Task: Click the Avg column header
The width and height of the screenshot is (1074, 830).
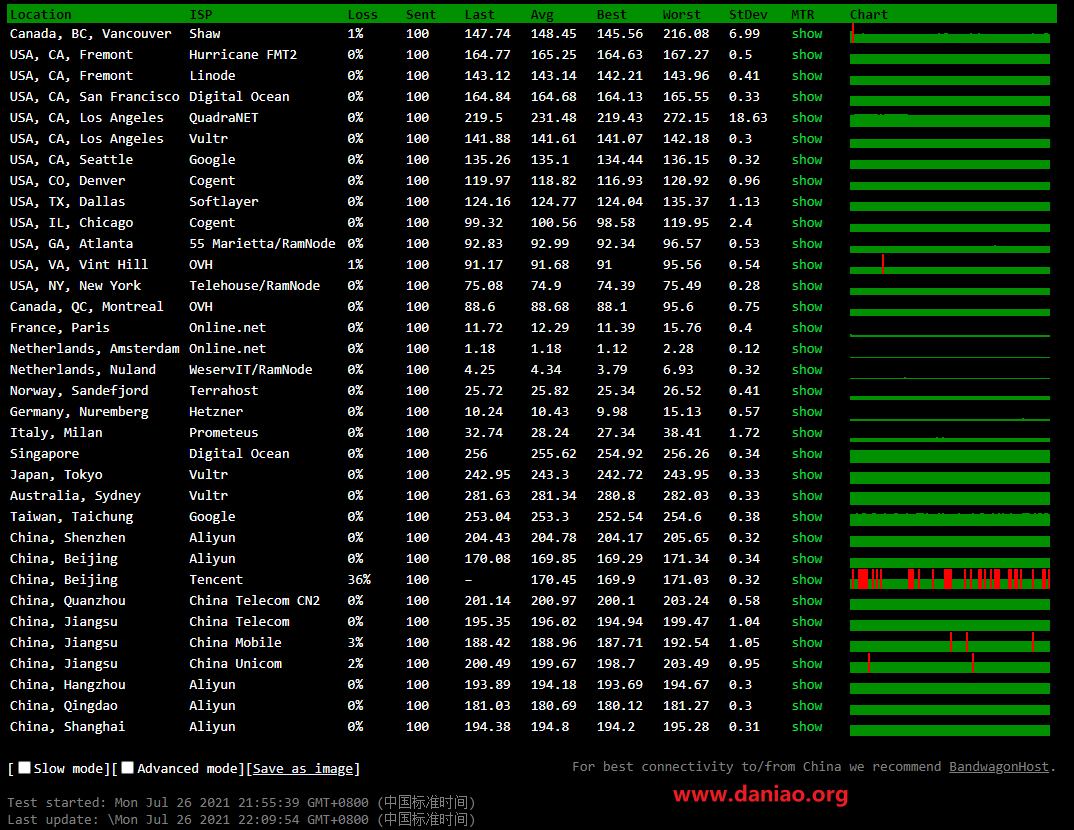Action: (x=542, y=14)
